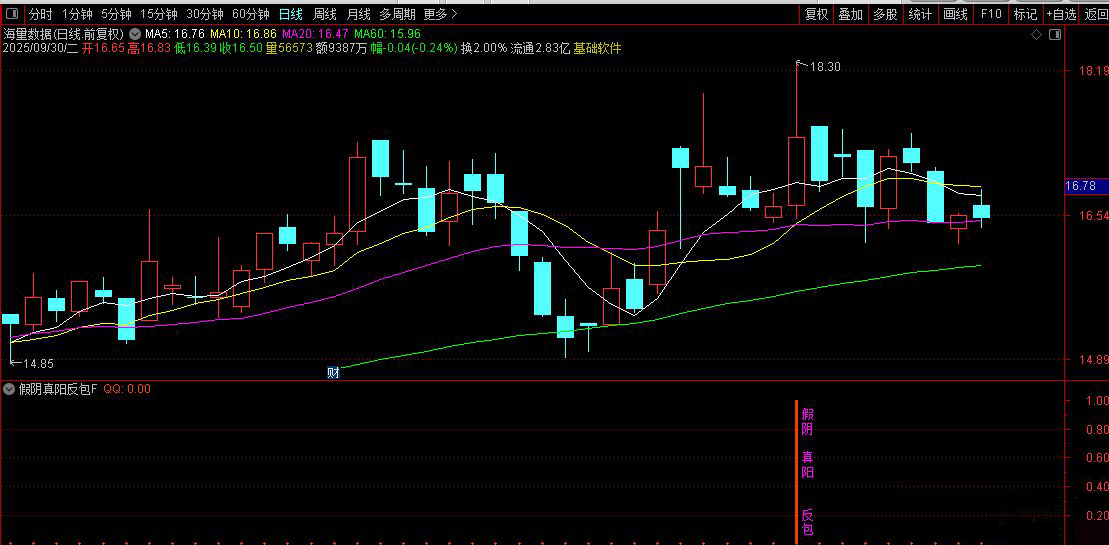Toggle the right side panel icon

pyautogui.click(x=1053, y=34)
